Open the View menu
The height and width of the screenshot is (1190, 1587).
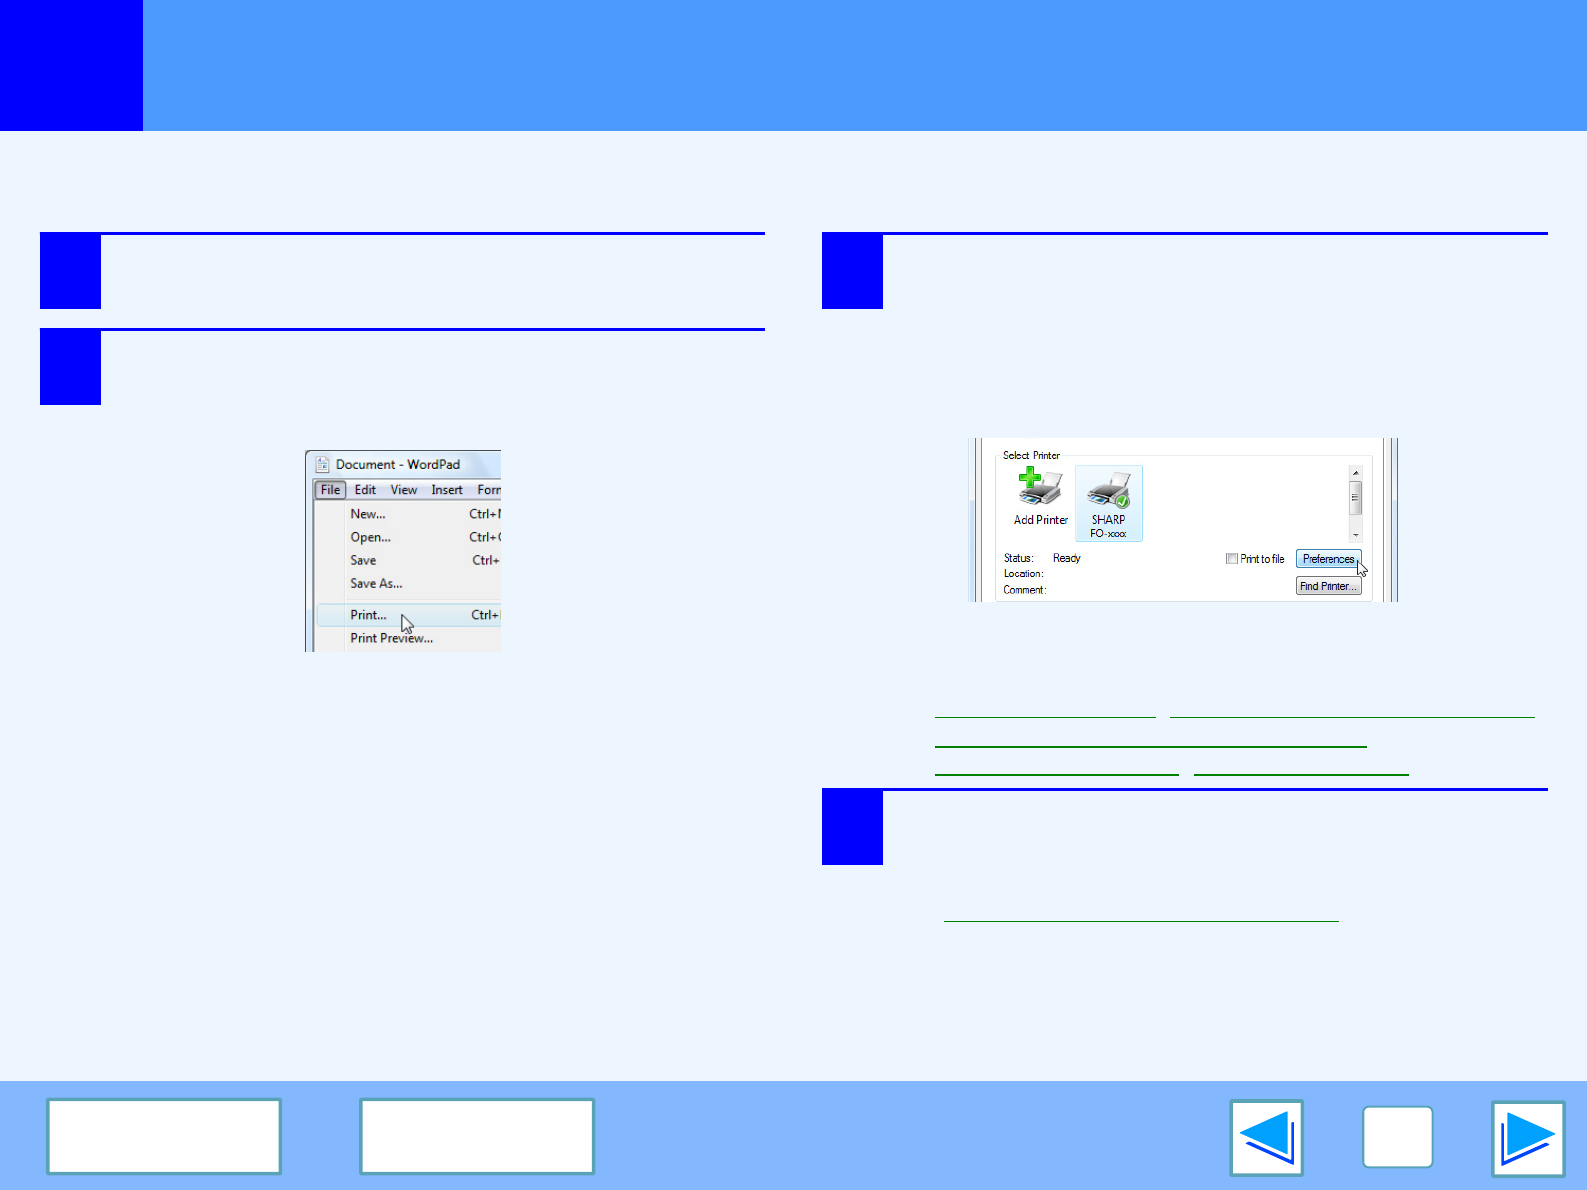pyautogui.click(x=404, y=490)
